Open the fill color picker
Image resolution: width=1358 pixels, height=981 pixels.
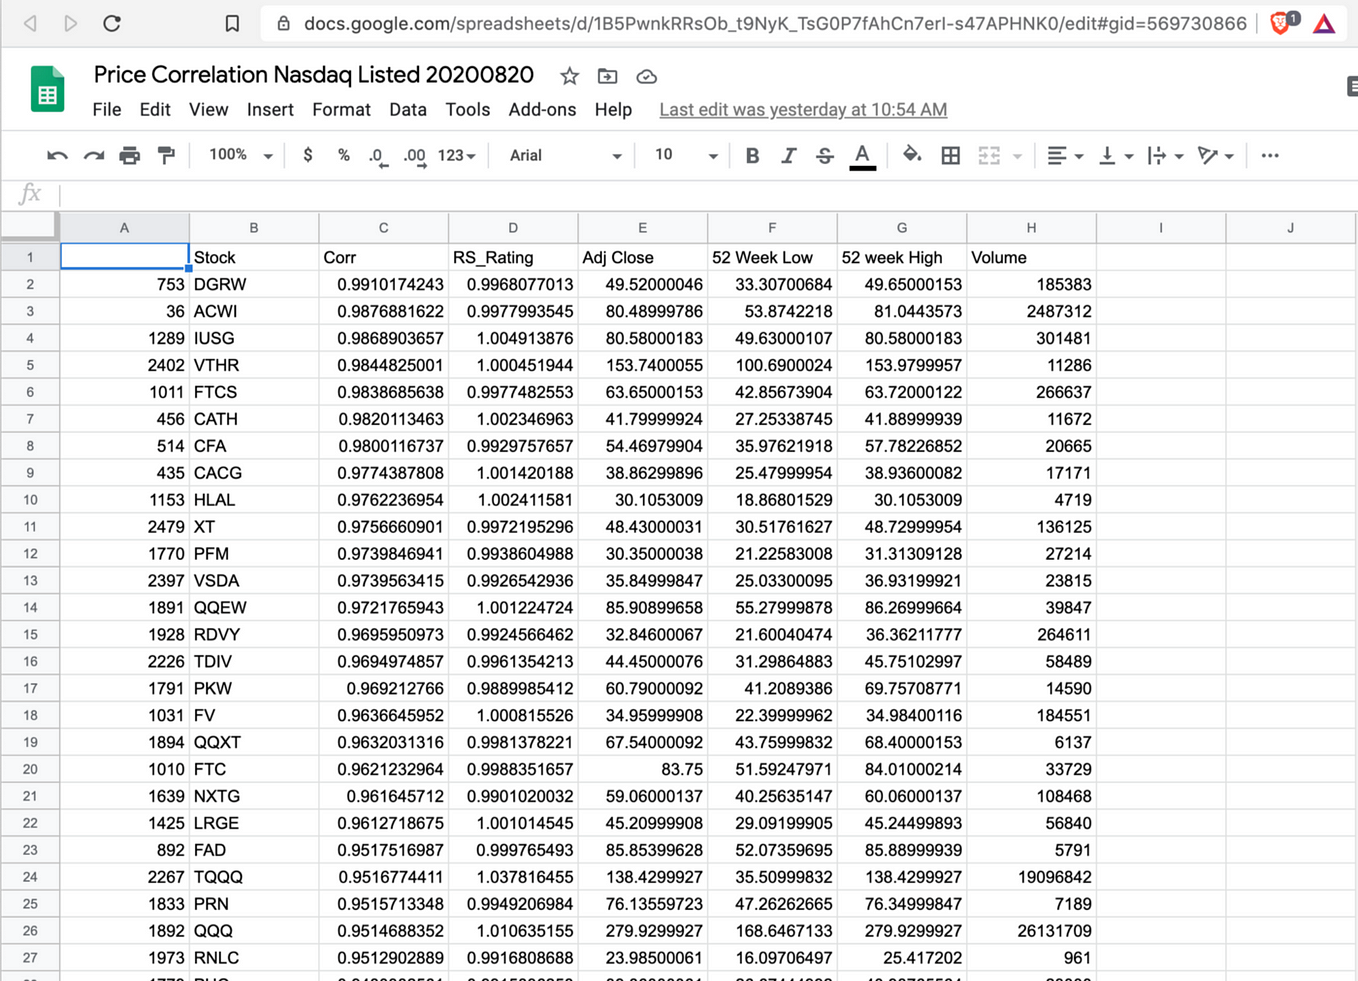click(911, 155)
